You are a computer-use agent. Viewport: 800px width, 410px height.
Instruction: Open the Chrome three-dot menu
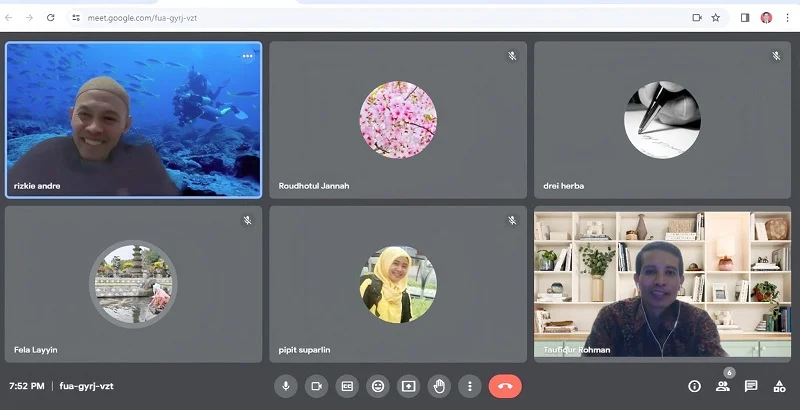point(787,17)
